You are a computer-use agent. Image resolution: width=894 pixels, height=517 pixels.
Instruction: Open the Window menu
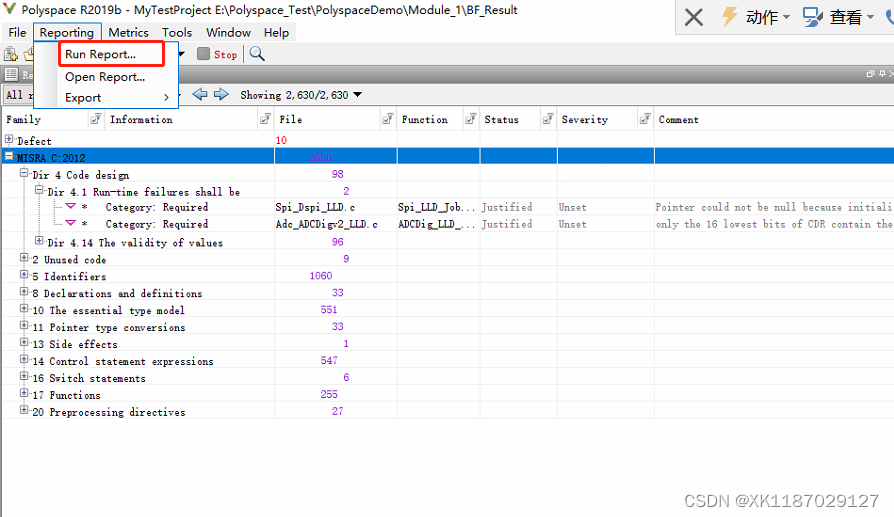(228, 32)
